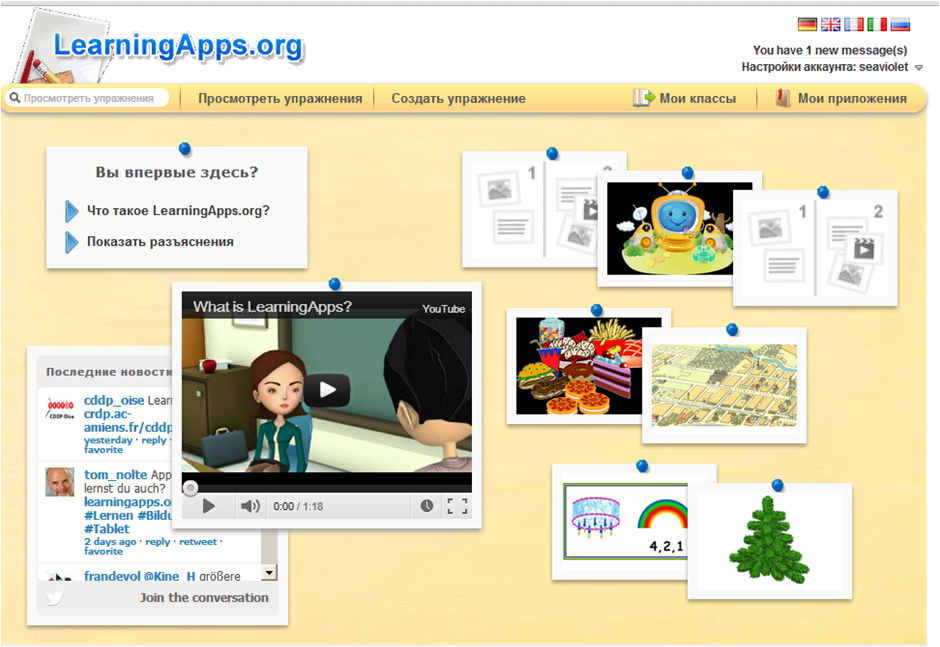This screenshot has width=940, height=647.
Task: Click the Настройки аккаунта: seaviolet link
Action: pyautogui.click(x=825, y=67)
